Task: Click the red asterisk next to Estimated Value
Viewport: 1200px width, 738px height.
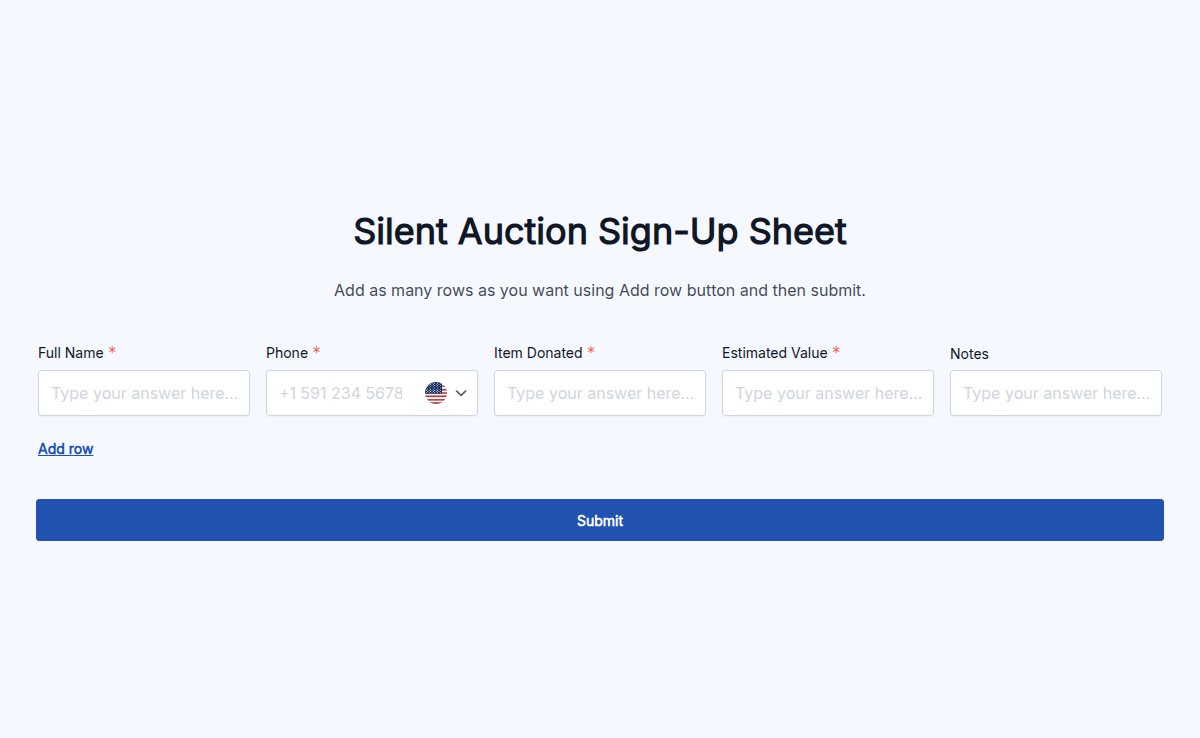Action: (x=836, y=352)
